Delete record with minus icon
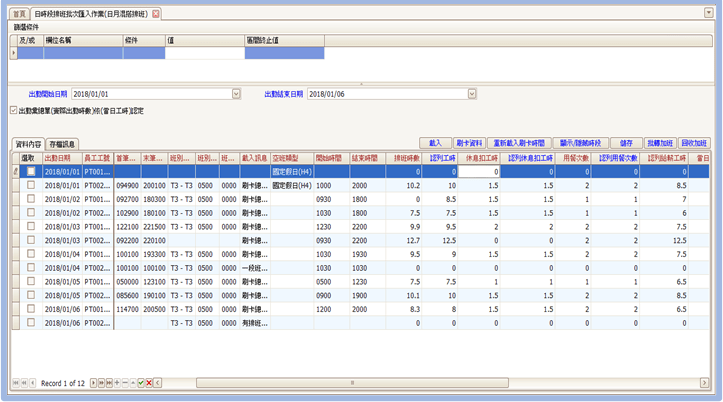723x402 pixels. coord(125,383)
